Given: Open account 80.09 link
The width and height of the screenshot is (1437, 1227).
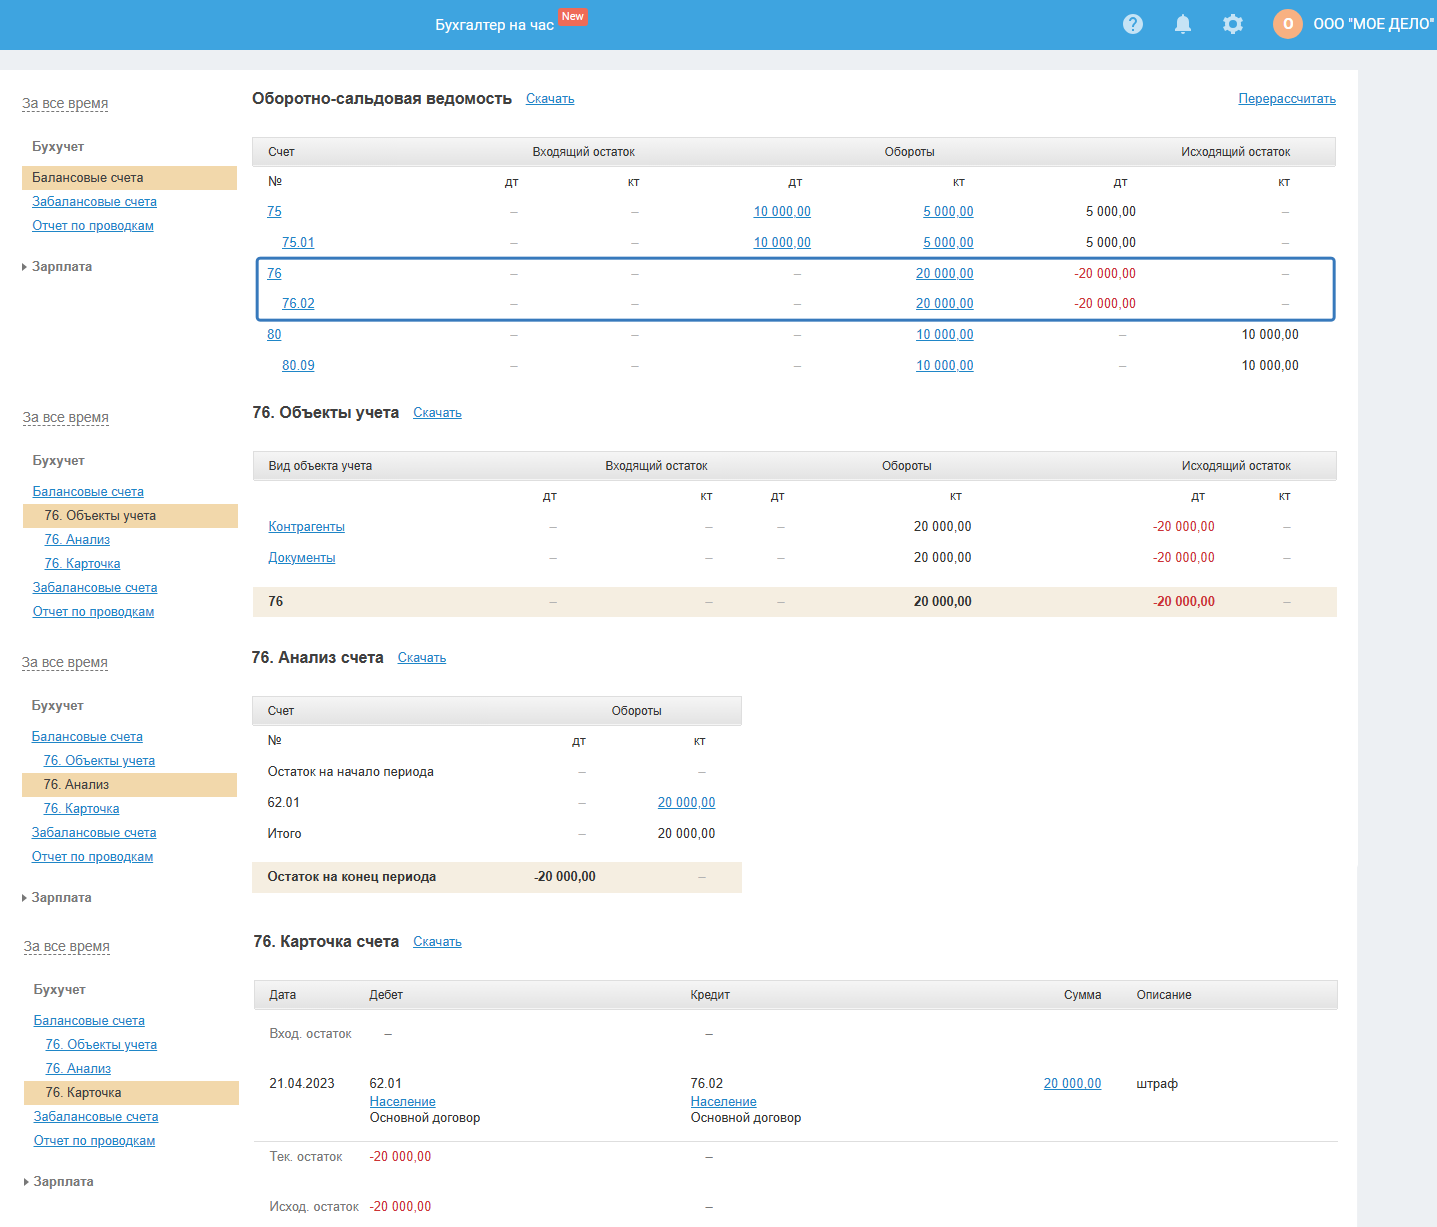Looking at the screenshot, I should 298,366.
